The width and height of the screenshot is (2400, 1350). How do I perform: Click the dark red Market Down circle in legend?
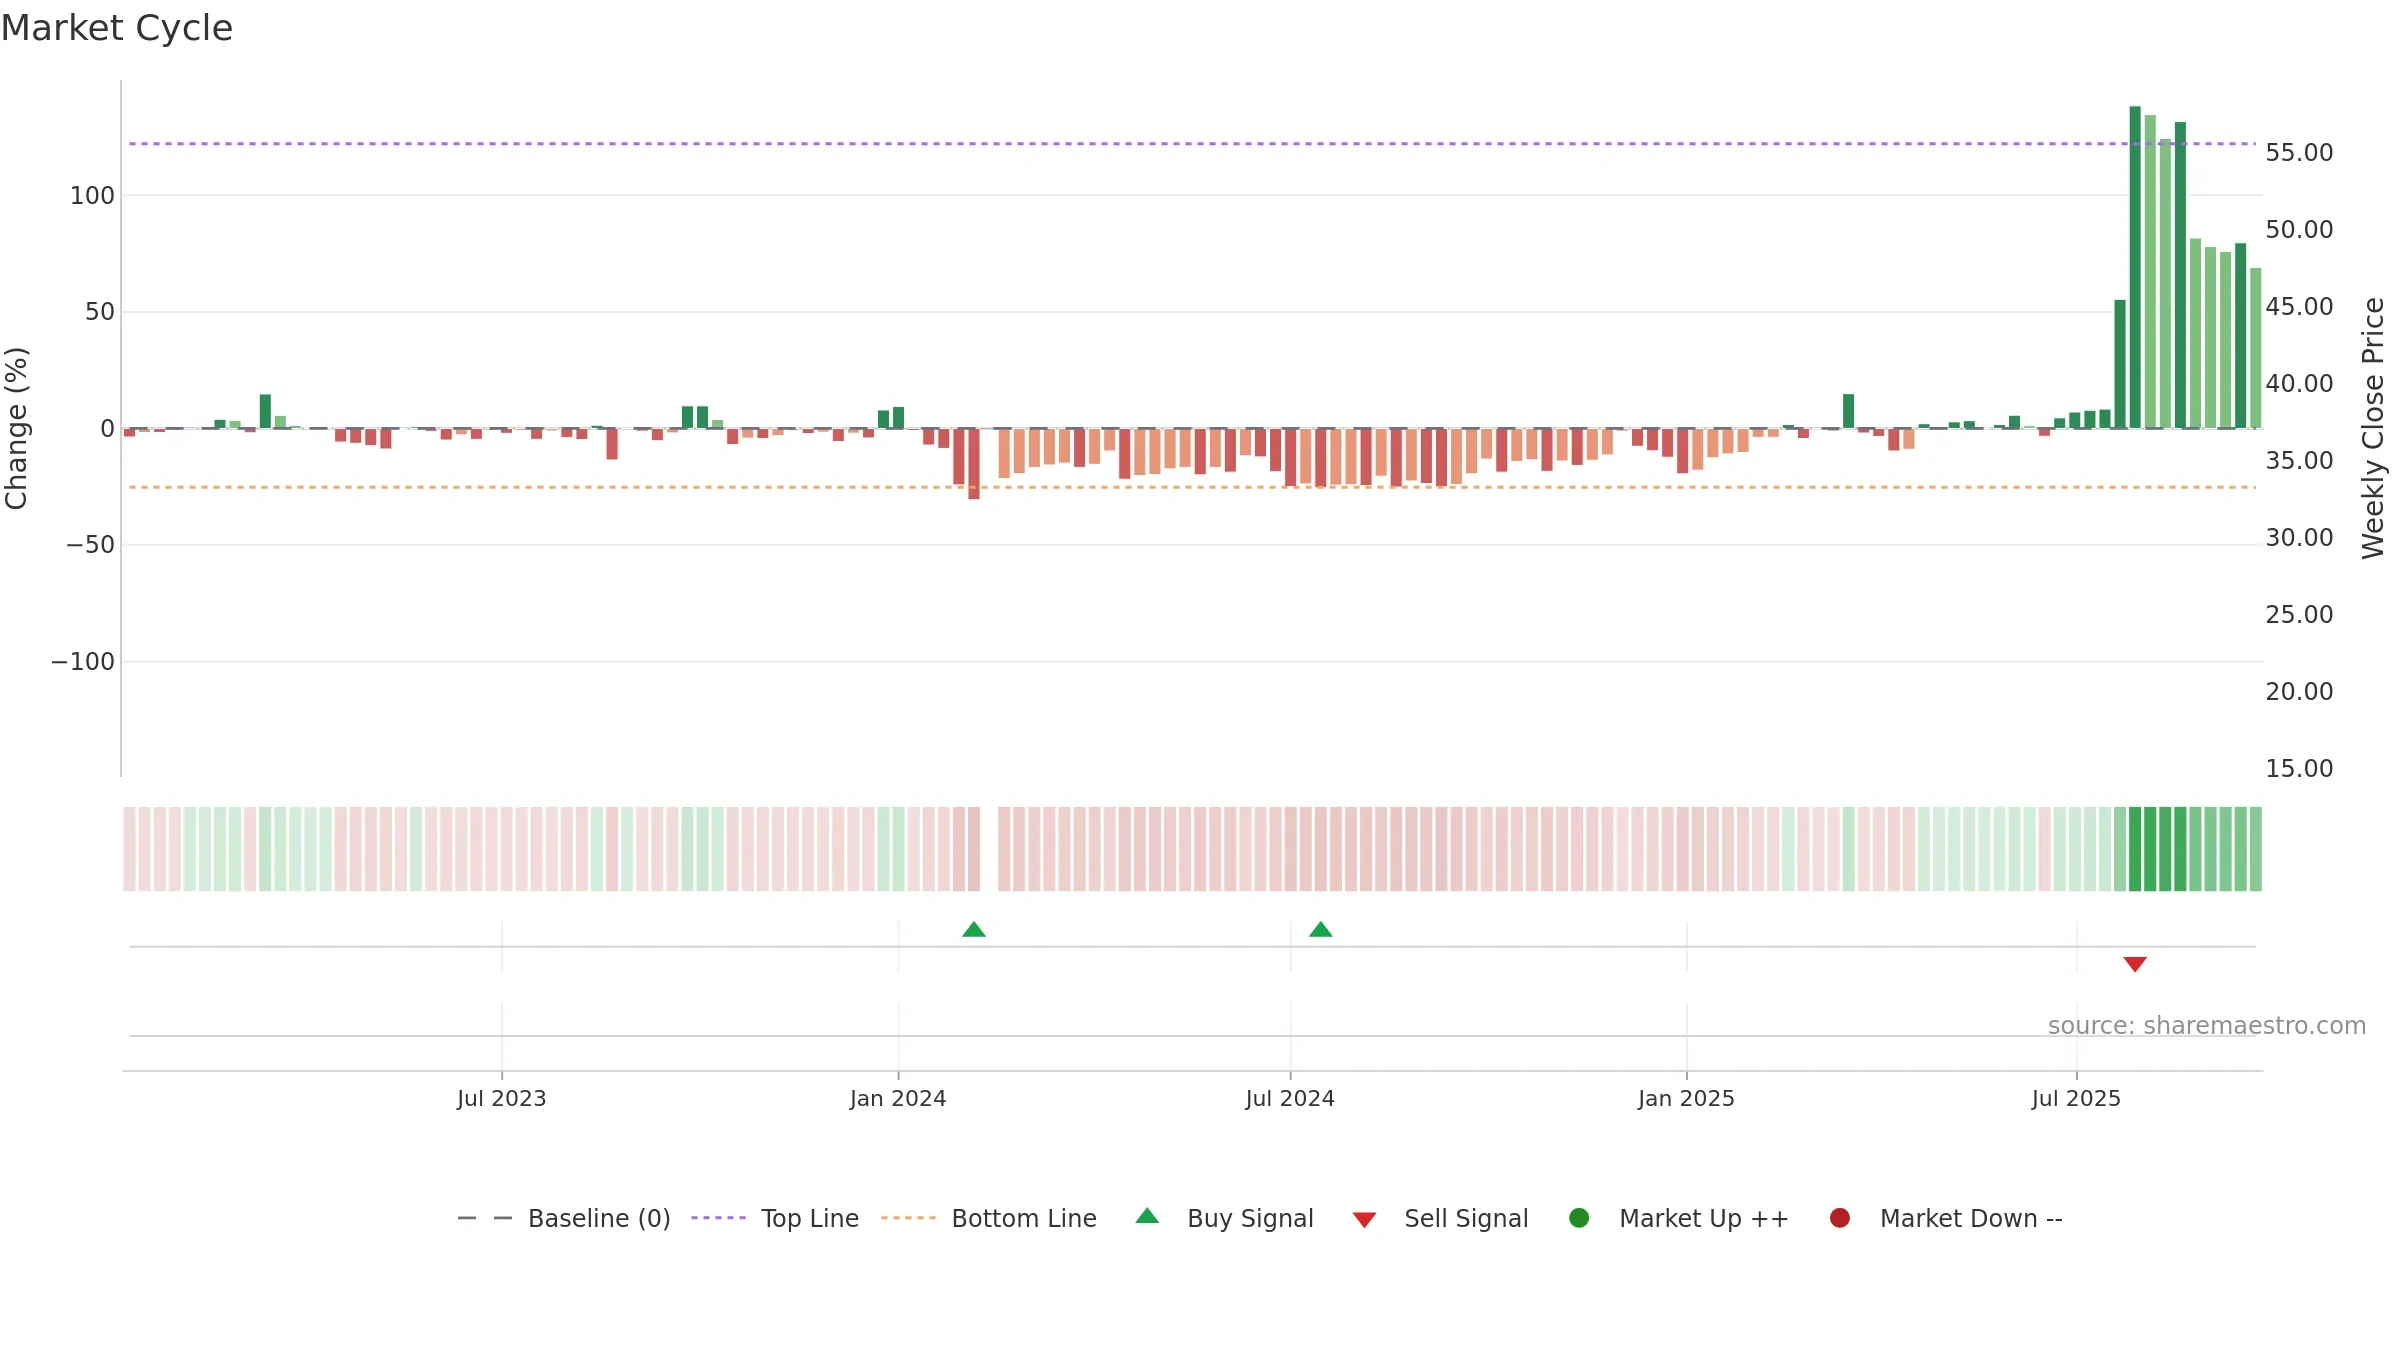tap(1839, 1218)
